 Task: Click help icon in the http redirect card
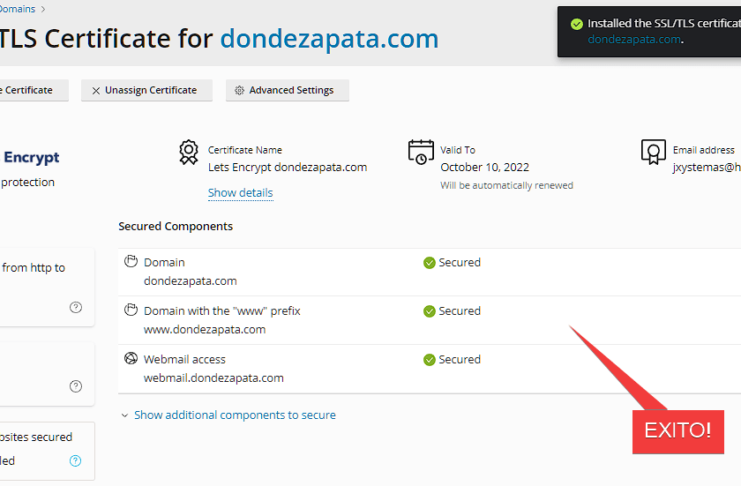coord(76,307)
